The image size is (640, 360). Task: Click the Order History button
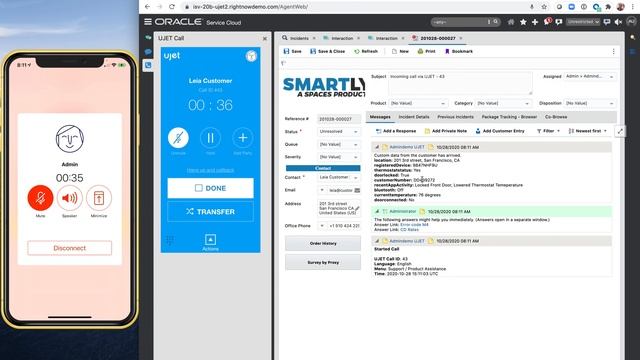(323, 243)
